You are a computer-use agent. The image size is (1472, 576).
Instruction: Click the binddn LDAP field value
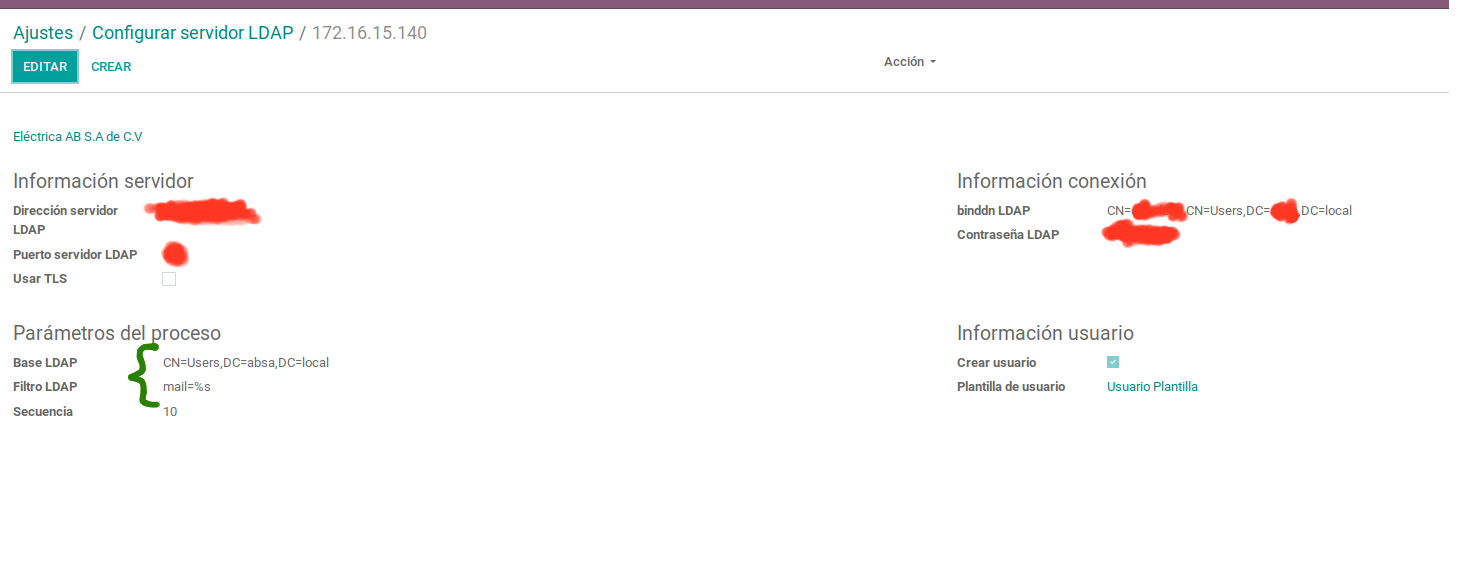1228,211
